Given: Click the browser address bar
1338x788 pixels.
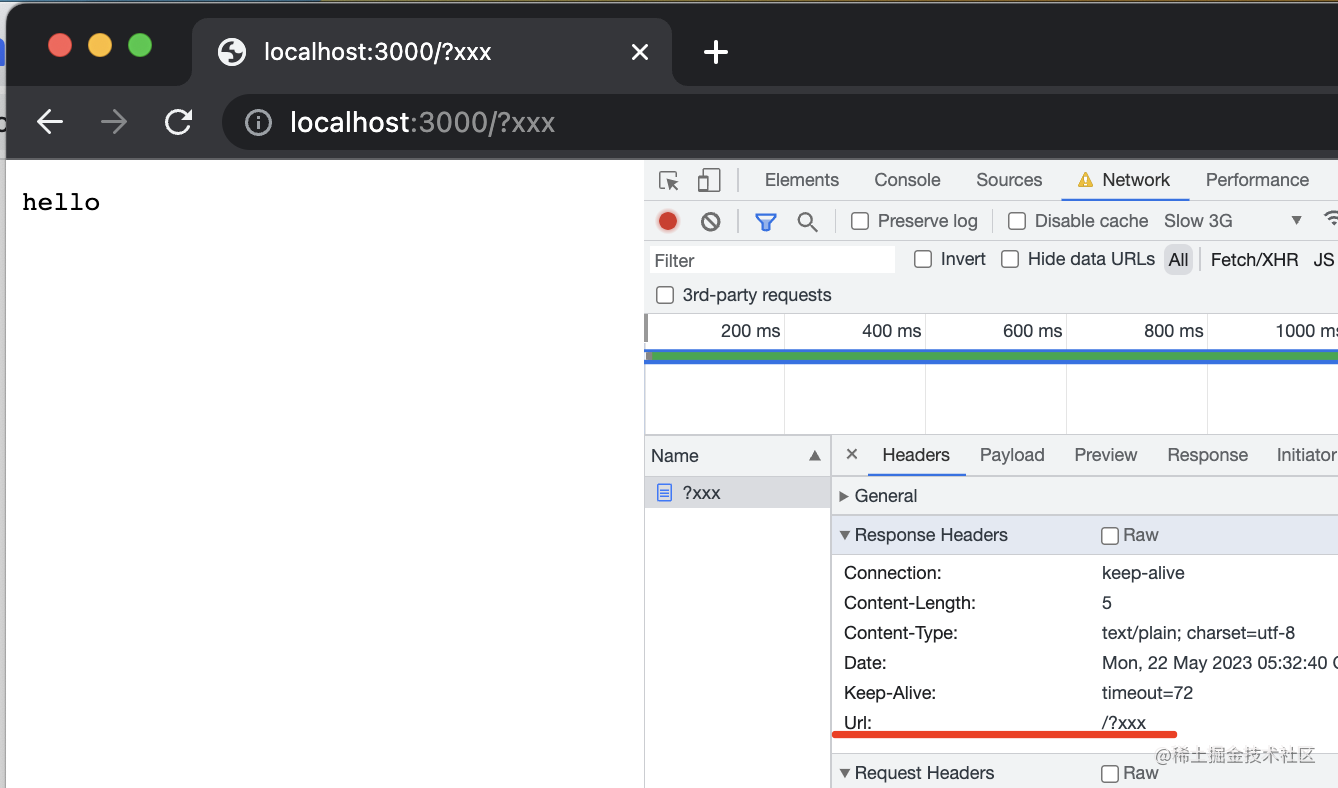Looking at the screenshot, I should pyautogui.click(x=780, y=122).
